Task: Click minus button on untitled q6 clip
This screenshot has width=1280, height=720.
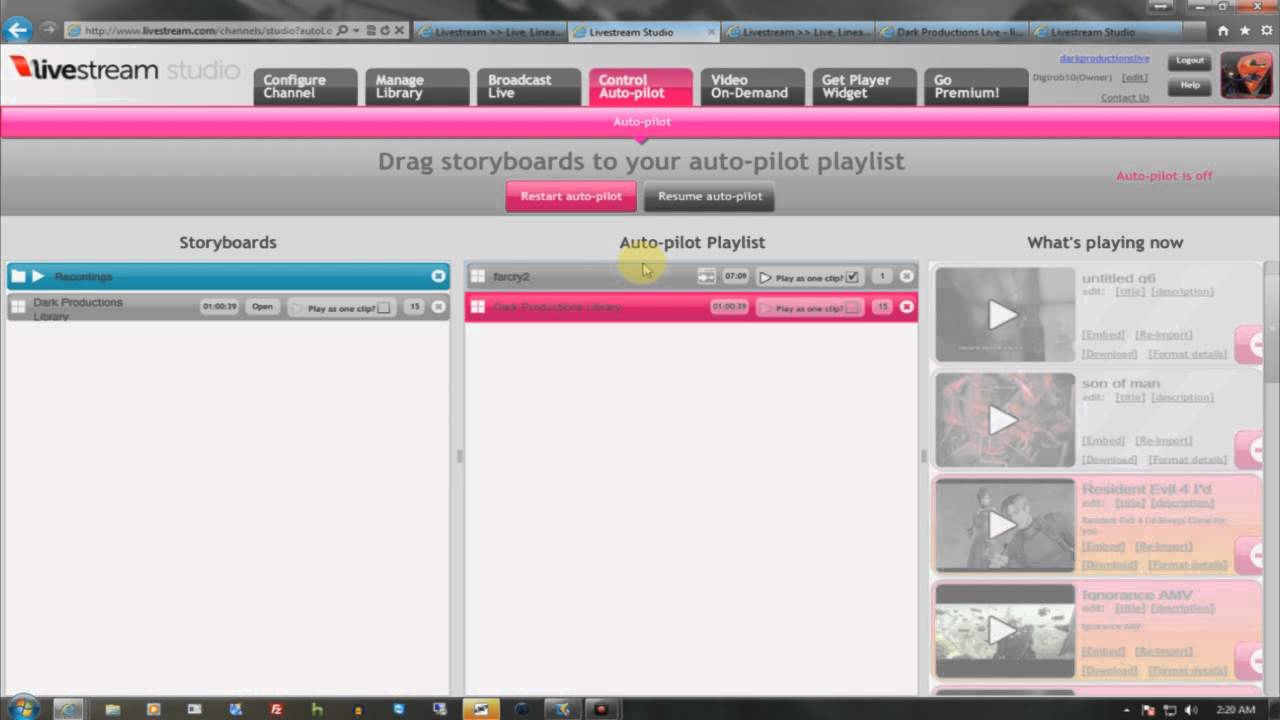Action: [x=1250, y=344]
